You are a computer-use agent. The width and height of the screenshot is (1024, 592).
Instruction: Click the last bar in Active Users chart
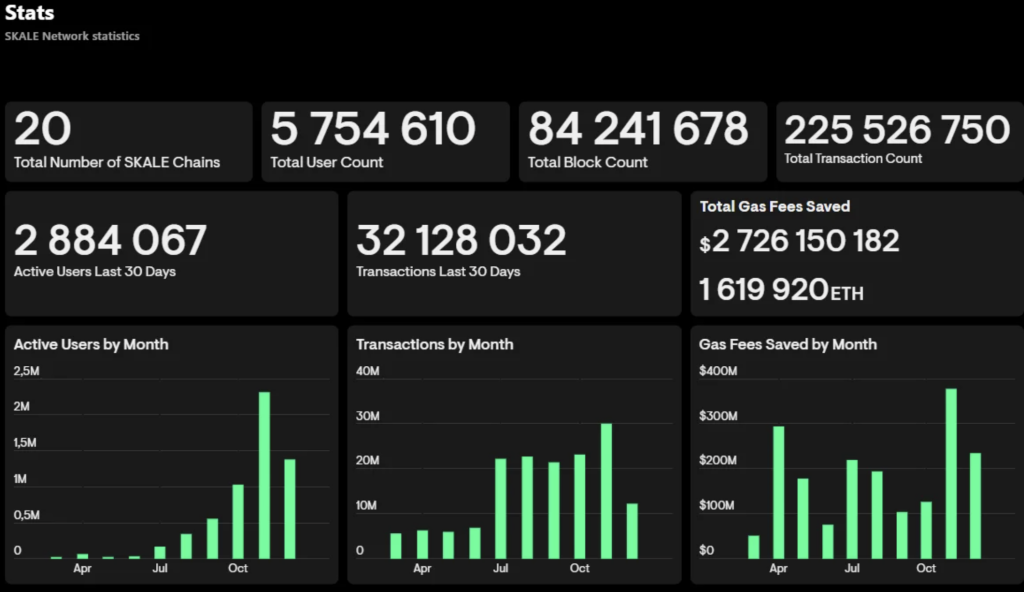(290, 509)
